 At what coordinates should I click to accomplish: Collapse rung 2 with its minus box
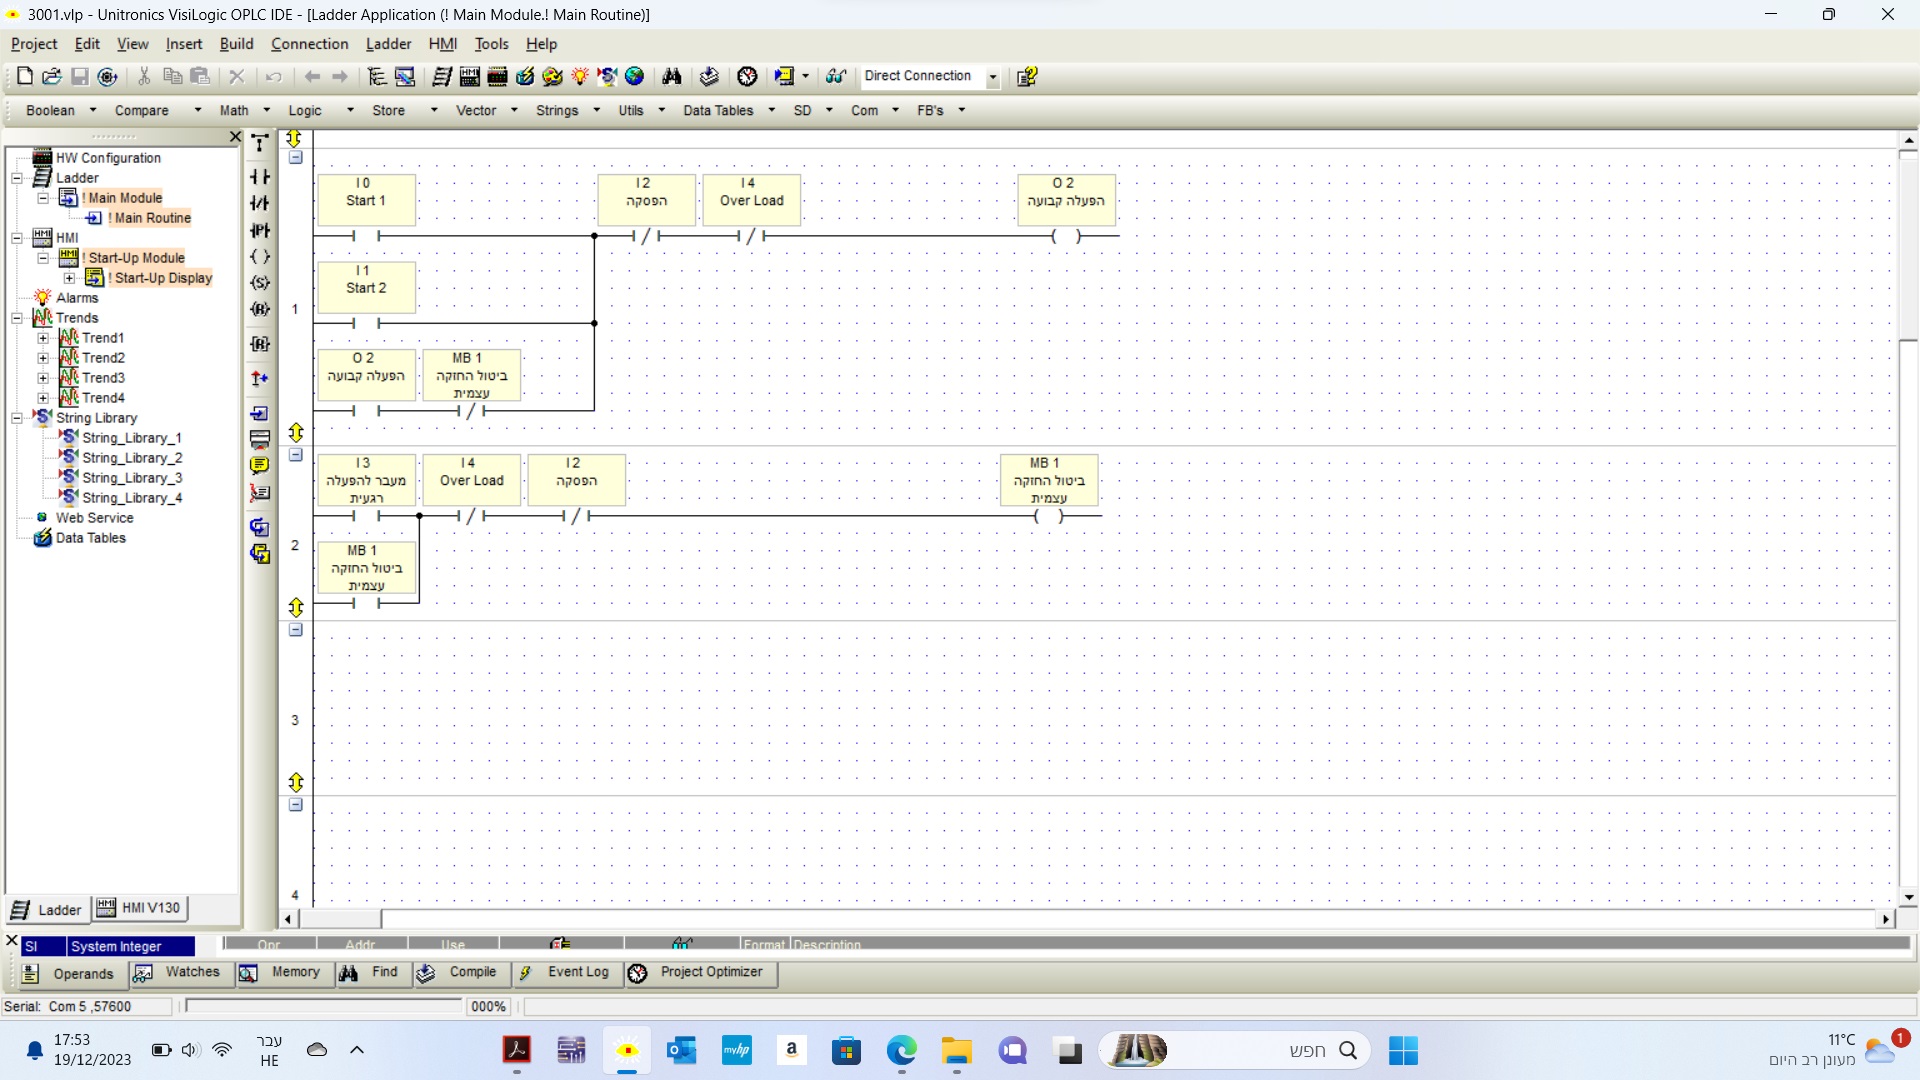coord(296,455)
